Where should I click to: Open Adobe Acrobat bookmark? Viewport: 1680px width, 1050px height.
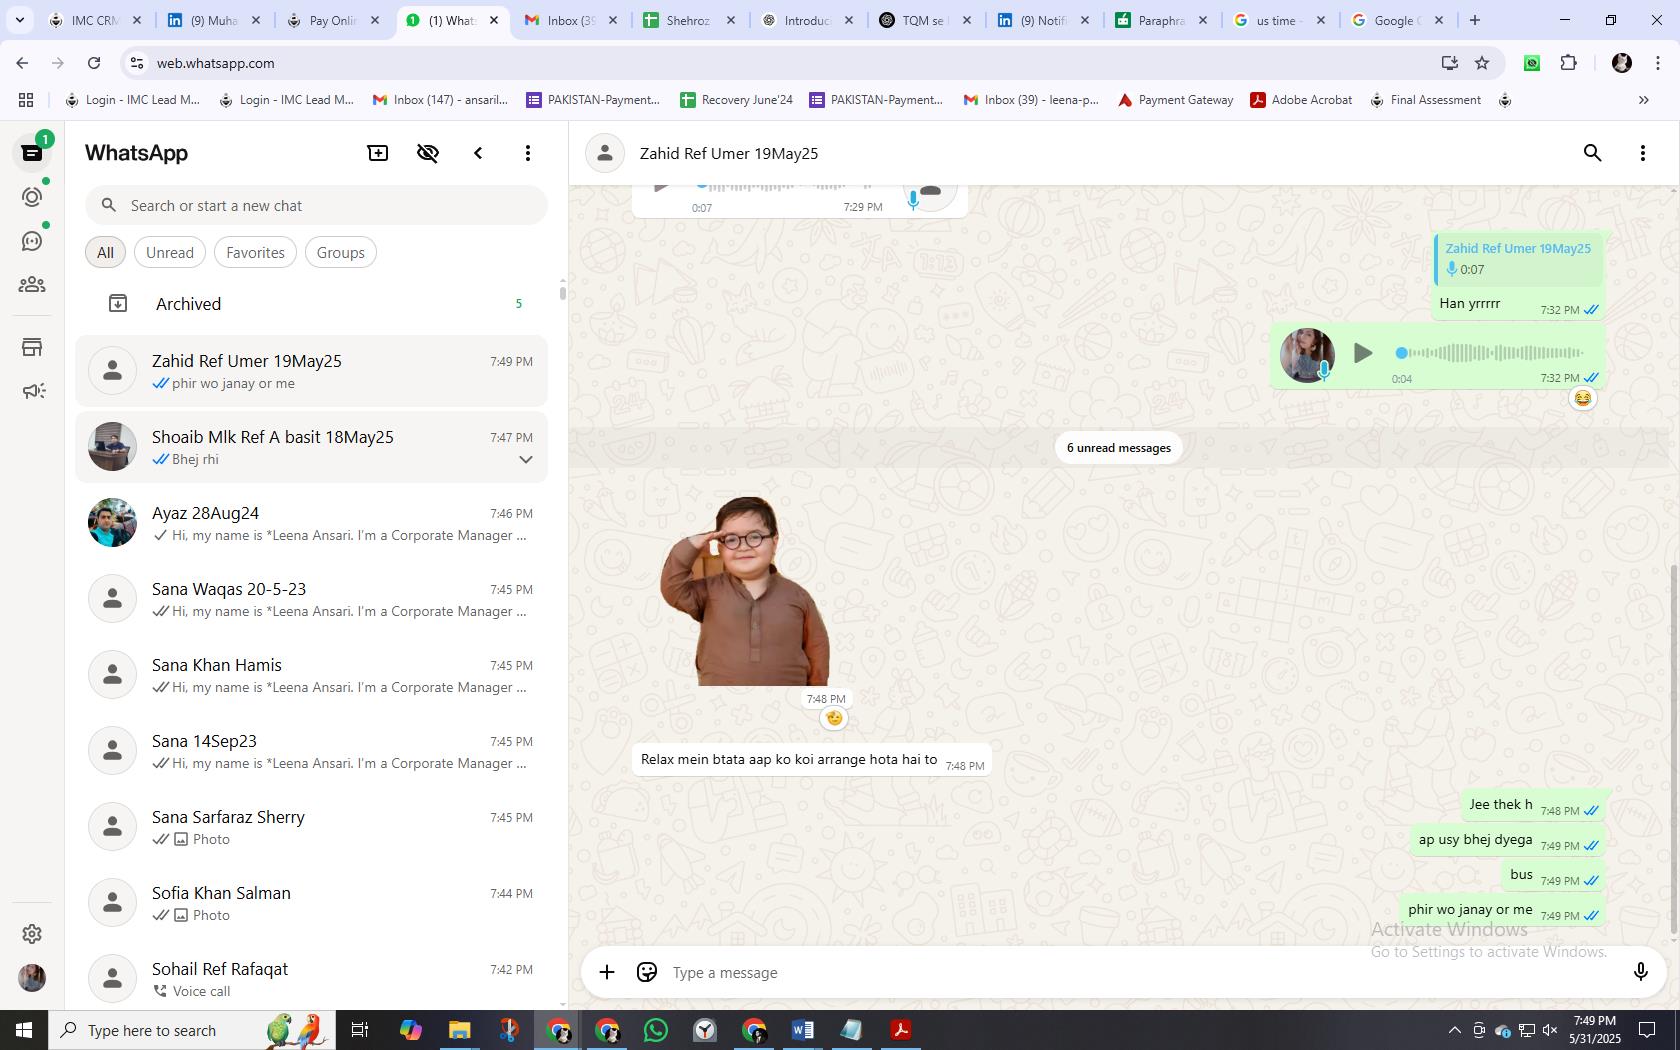point(1301,100)
